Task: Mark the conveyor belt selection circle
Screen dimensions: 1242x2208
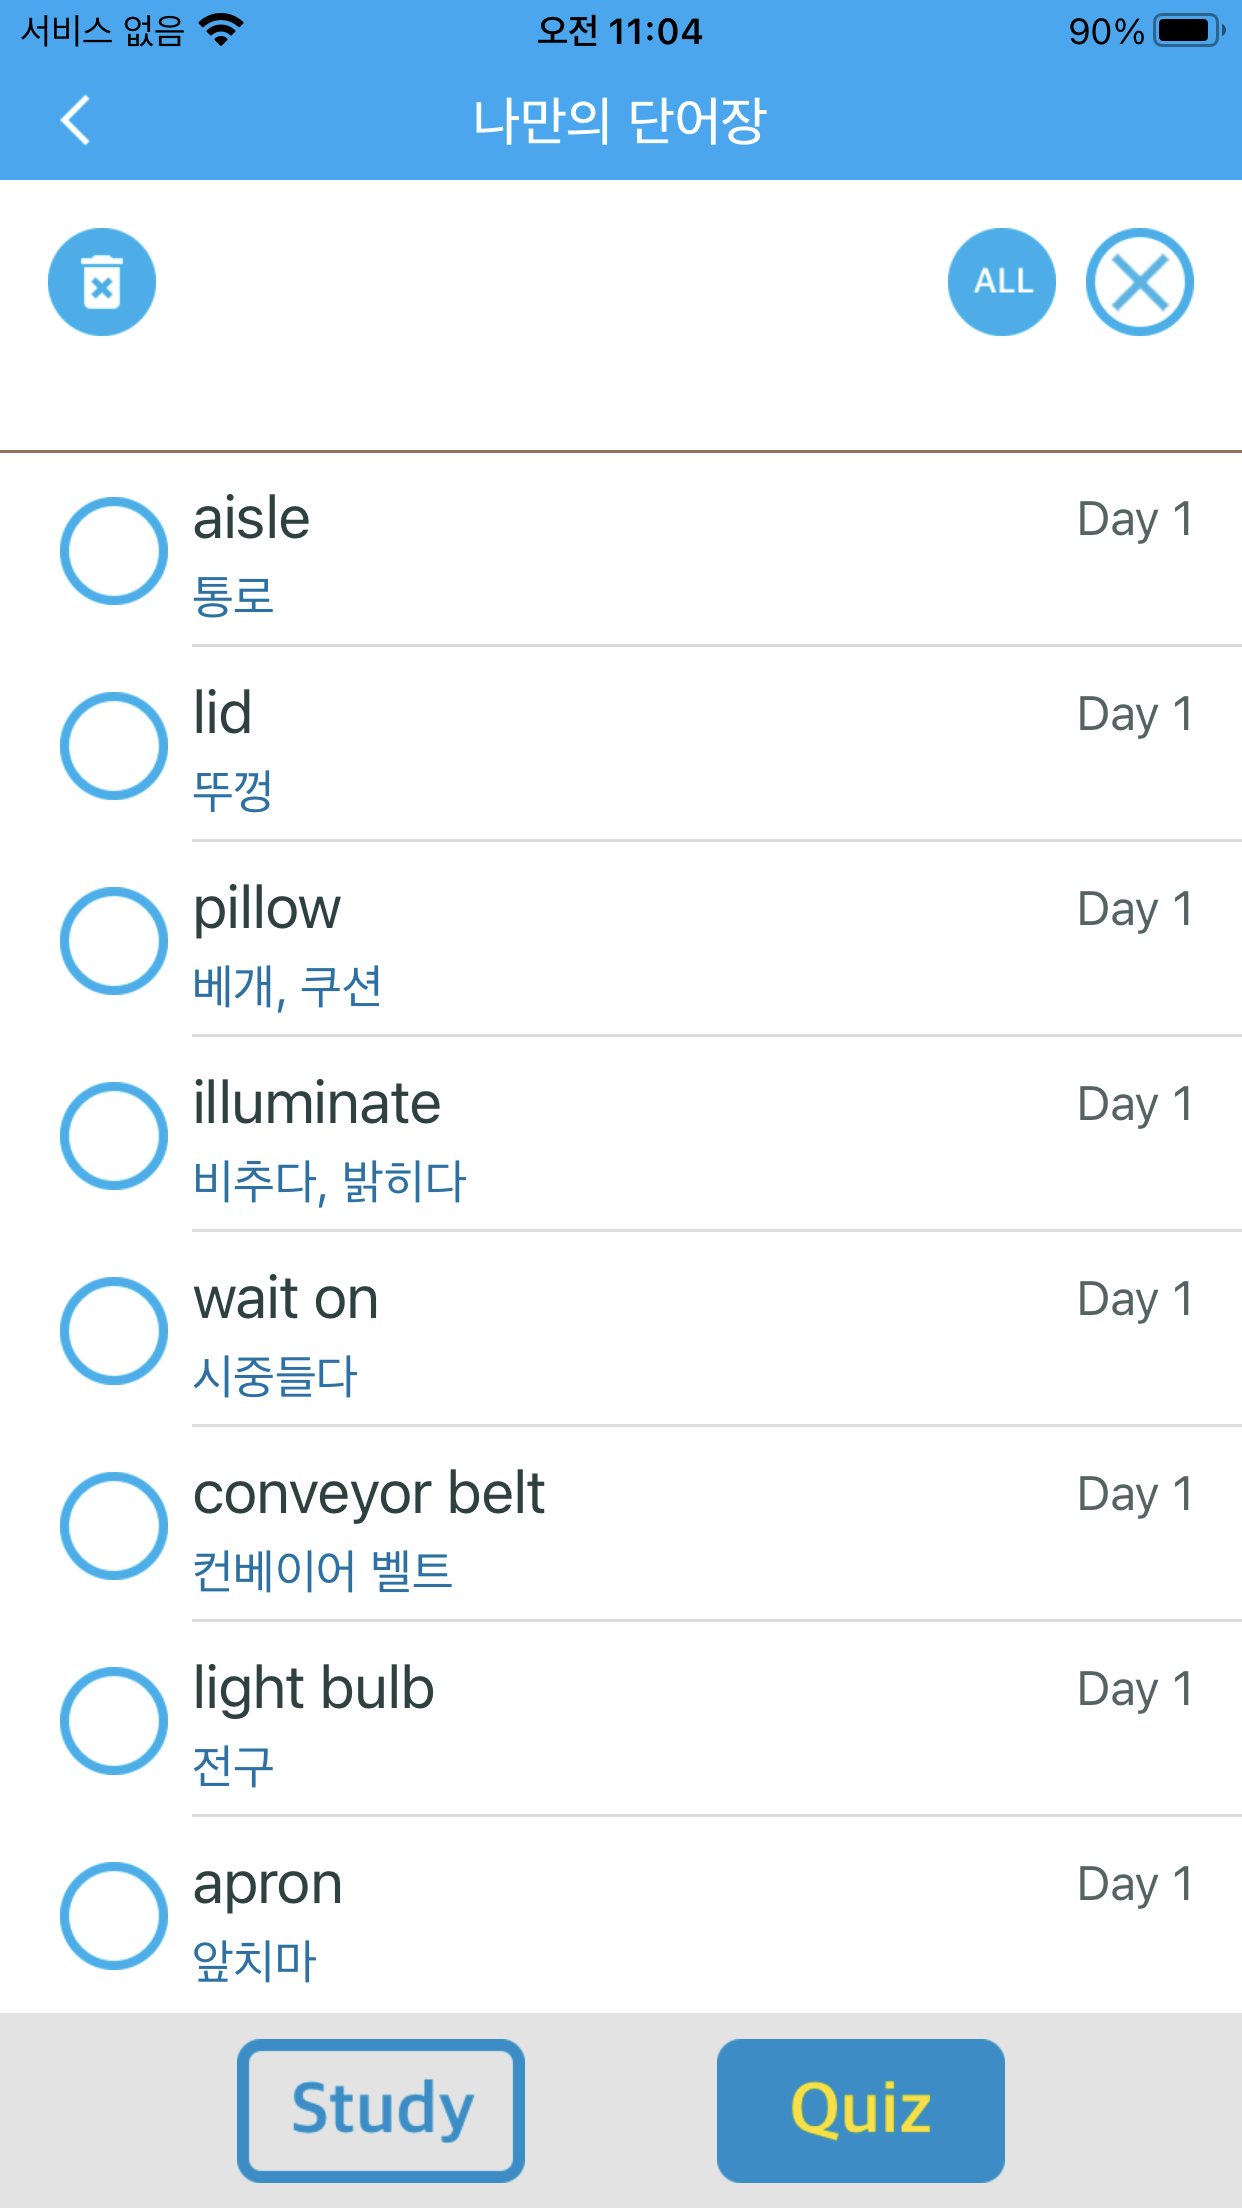Action: click(114, 1526)
